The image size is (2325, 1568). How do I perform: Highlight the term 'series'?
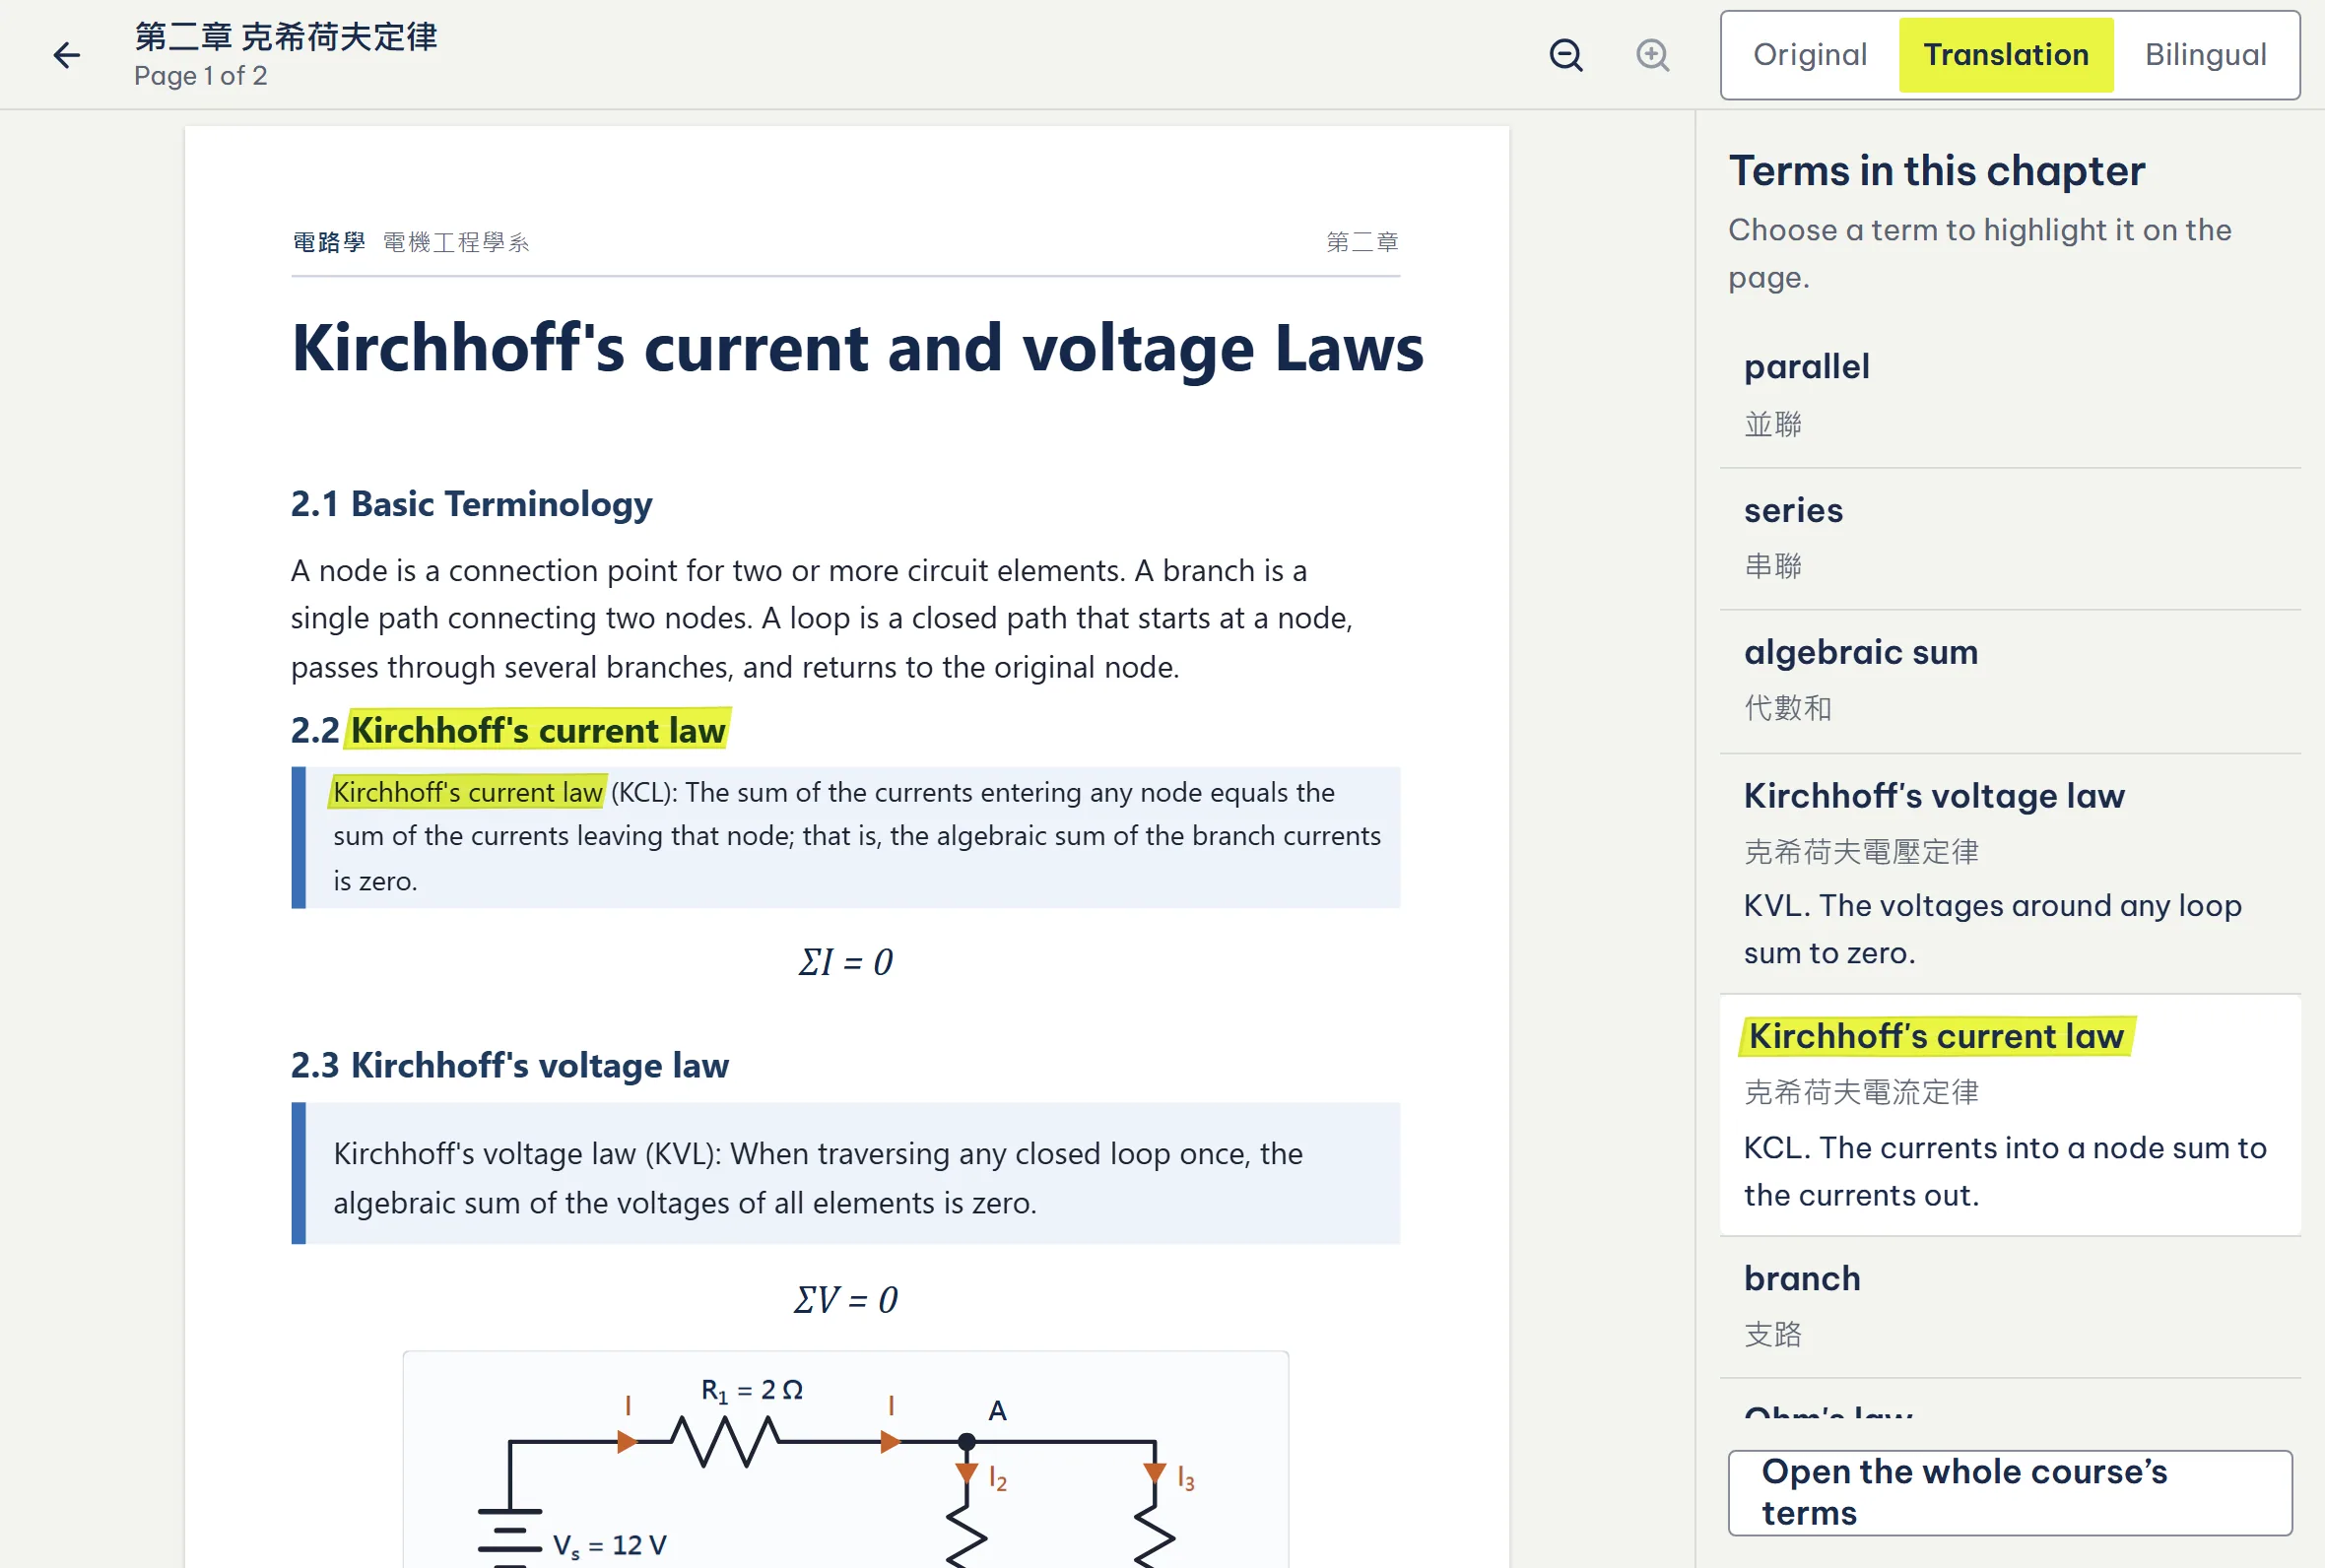tap(2010, 538)
